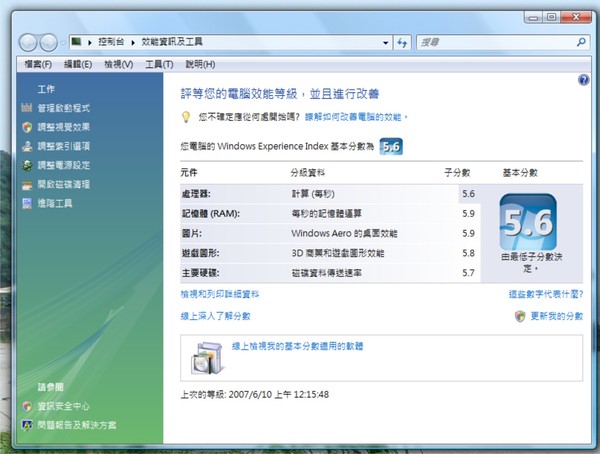Open the 說明(H) menu
This screenshot has width=600, height=454.
coord(200,64)
